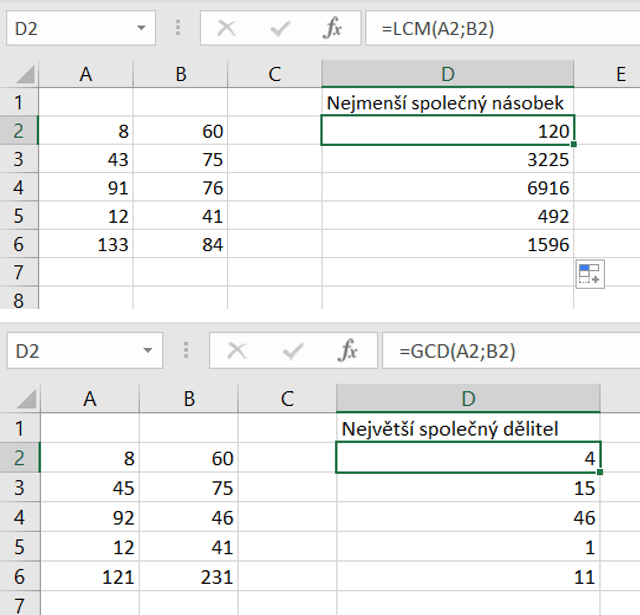The image size is (640, 615).
Task: Click Select All triangle in upper sheet corner
Action: [x=27, y=74]
